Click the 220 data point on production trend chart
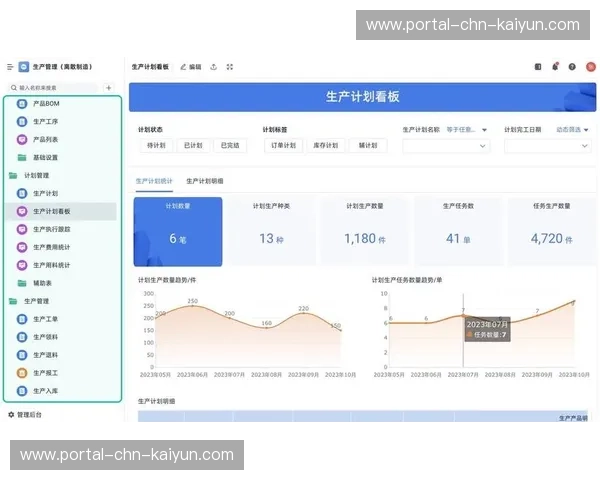This screenshot has width=600, height=480. [303, 313]
